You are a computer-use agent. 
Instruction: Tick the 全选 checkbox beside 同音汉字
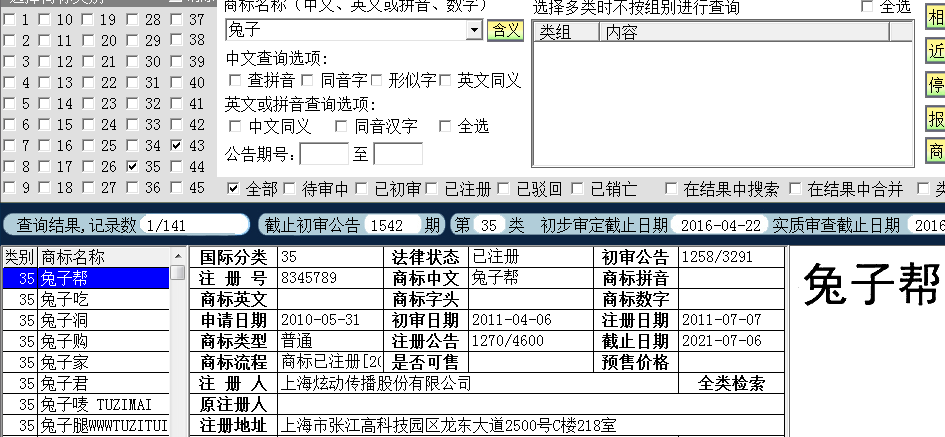[x=445, y=126]
